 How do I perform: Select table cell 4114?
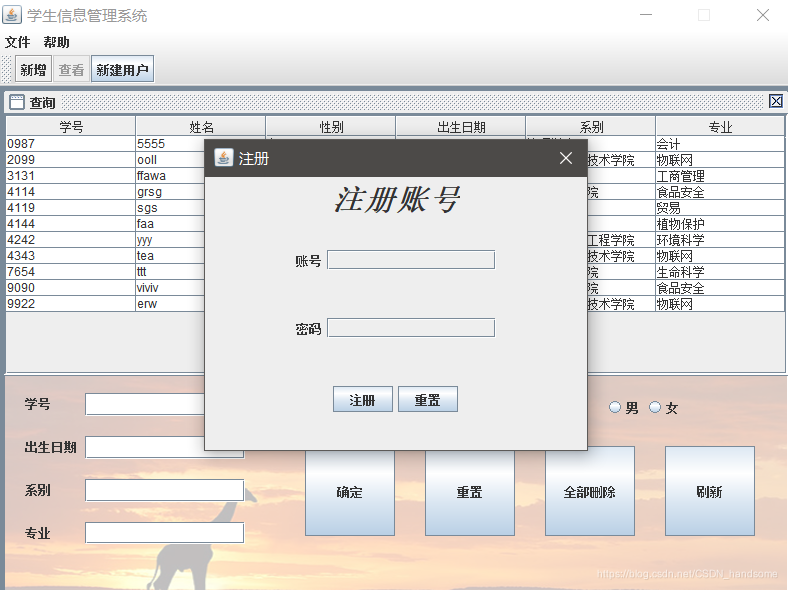click(71, 192)
